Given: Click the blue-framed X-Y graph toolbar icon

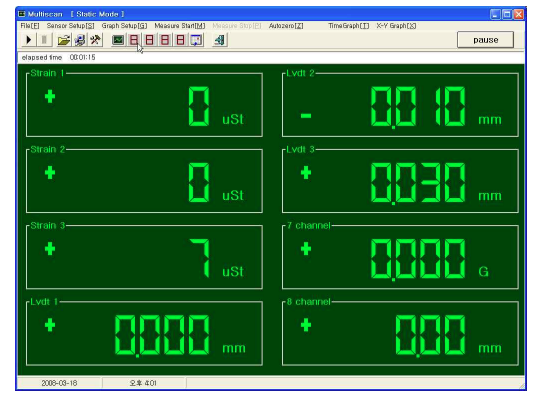Looking at the screenshot, I should point(196,40).
